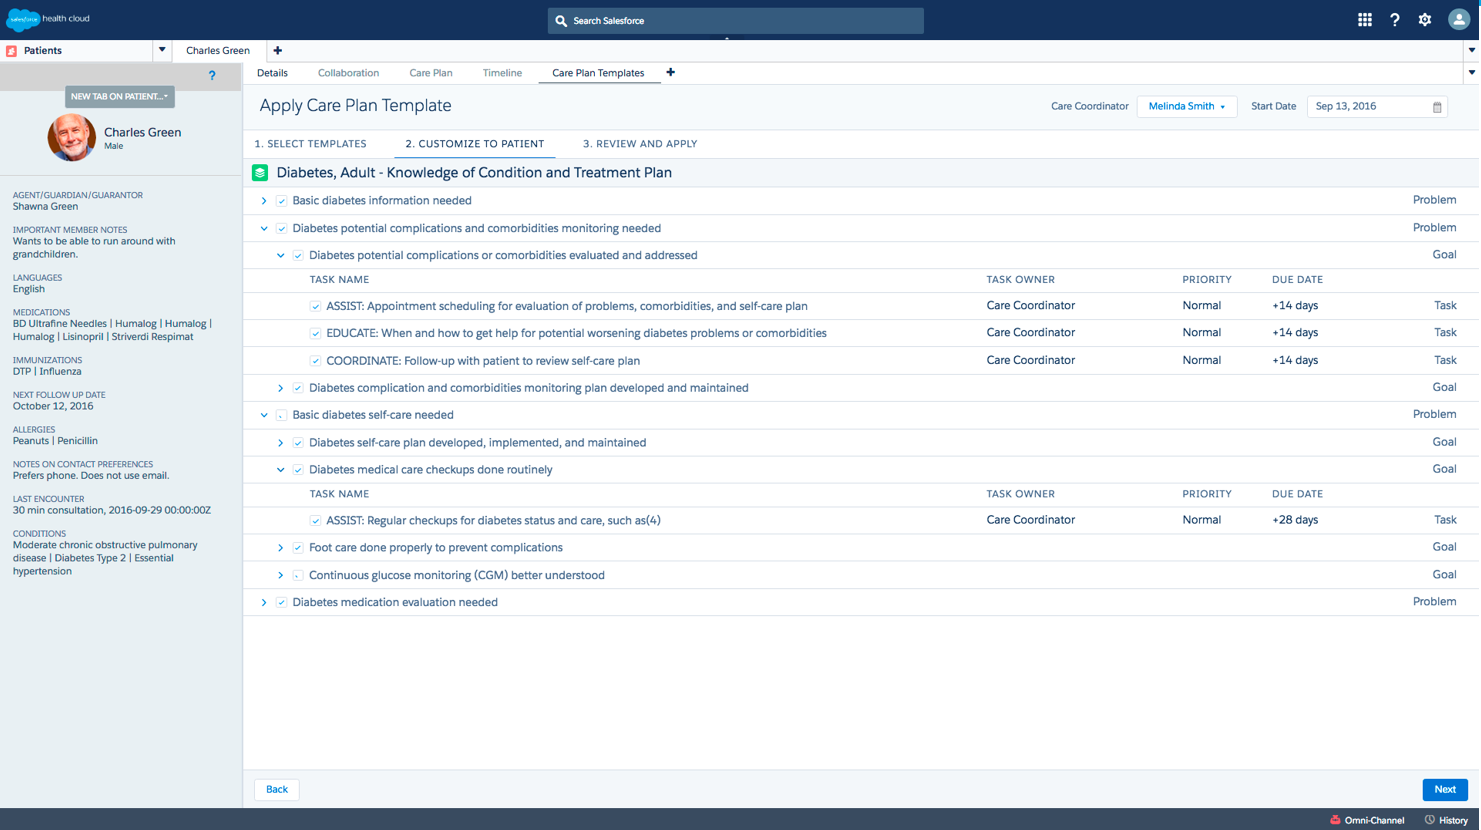Click the plus icon beside Charles Green tab

pyautogui.click(x=277, y=50)
